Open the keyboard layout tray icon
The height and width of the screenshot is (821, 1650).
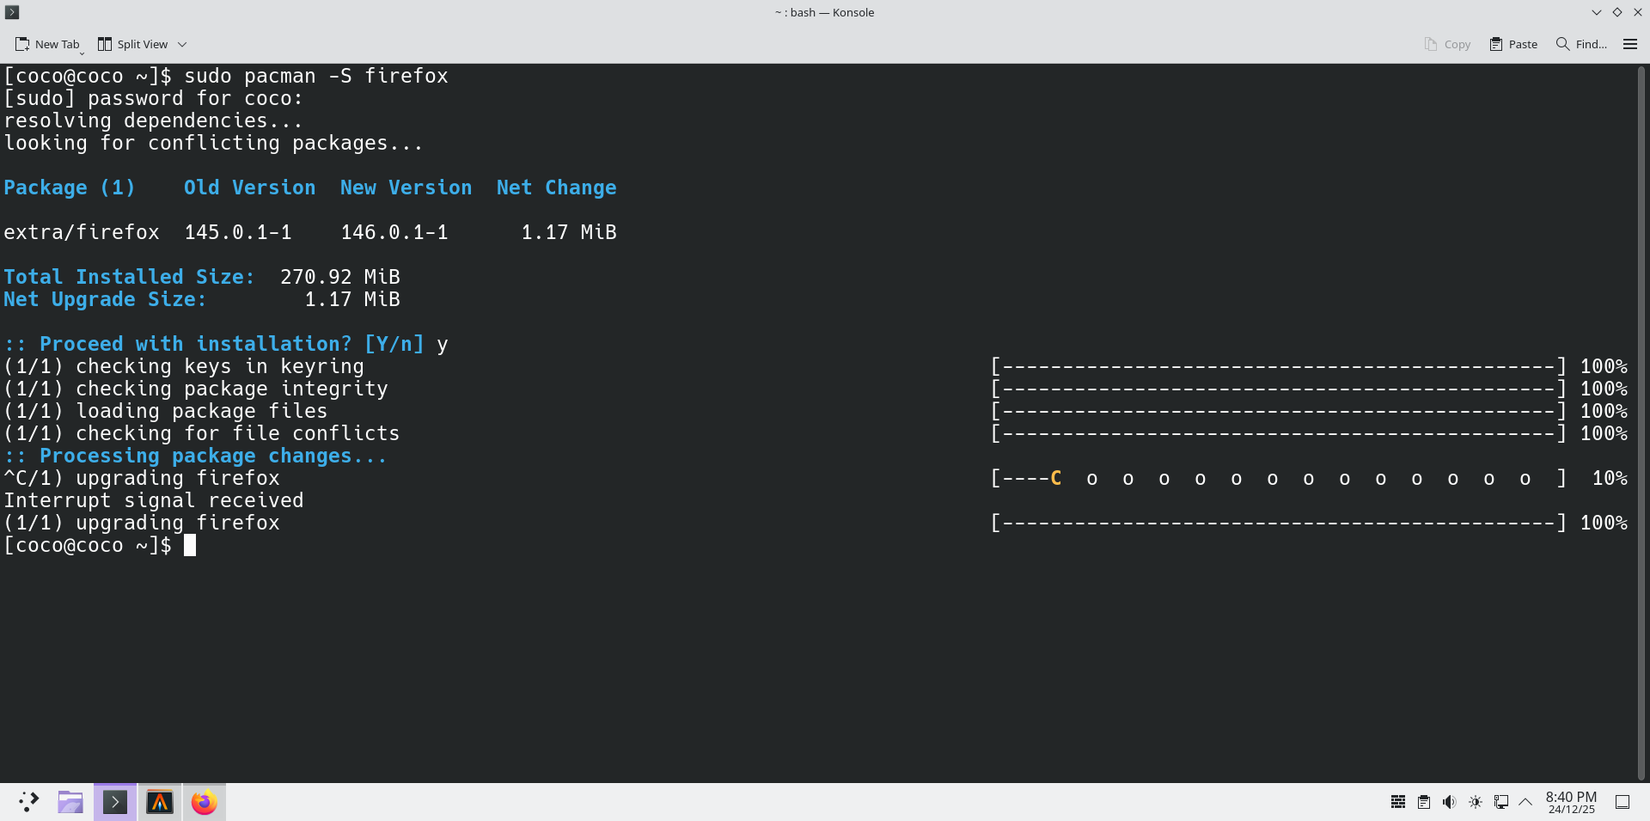coord(1398,802)
